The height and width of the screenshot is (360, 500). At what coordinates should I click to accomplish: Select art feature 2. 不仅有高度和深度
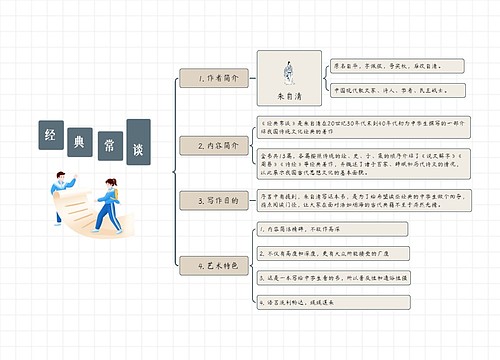(x=333, y=254)
